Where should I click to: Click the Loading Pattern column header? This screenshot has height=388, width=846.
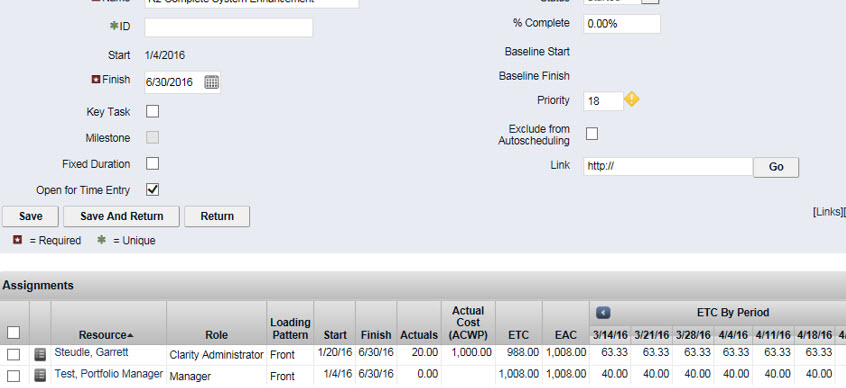pos(290,329)
